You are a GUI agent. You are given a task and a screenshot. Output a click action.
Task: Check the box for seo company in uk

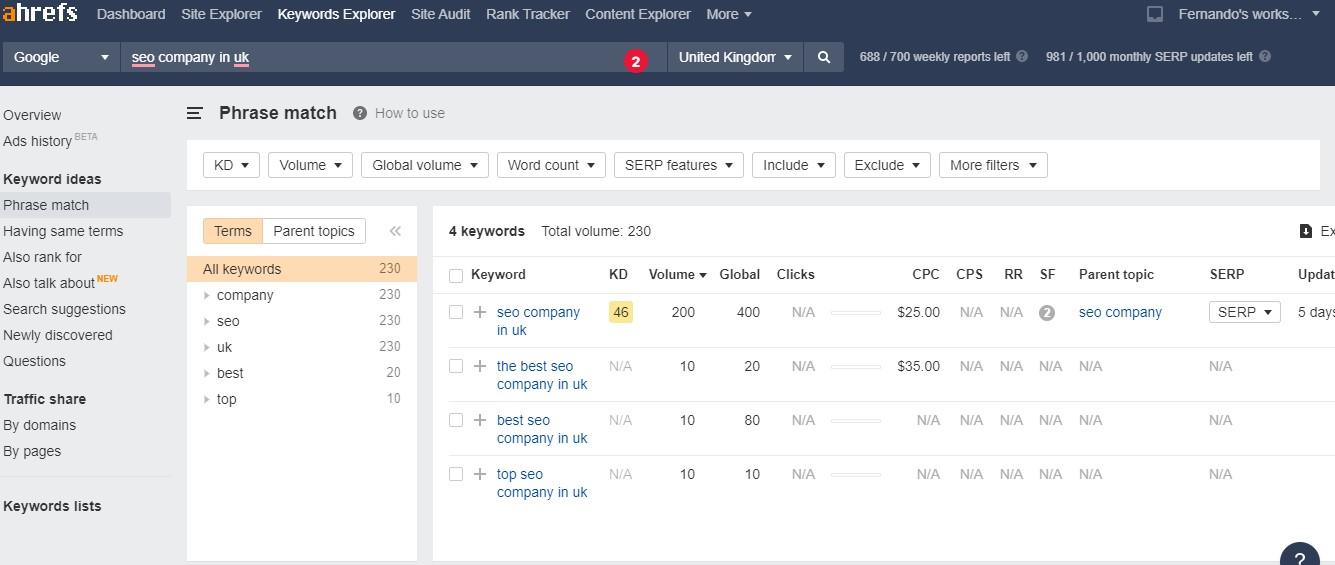pyautogui.click(x=456, y=312)
